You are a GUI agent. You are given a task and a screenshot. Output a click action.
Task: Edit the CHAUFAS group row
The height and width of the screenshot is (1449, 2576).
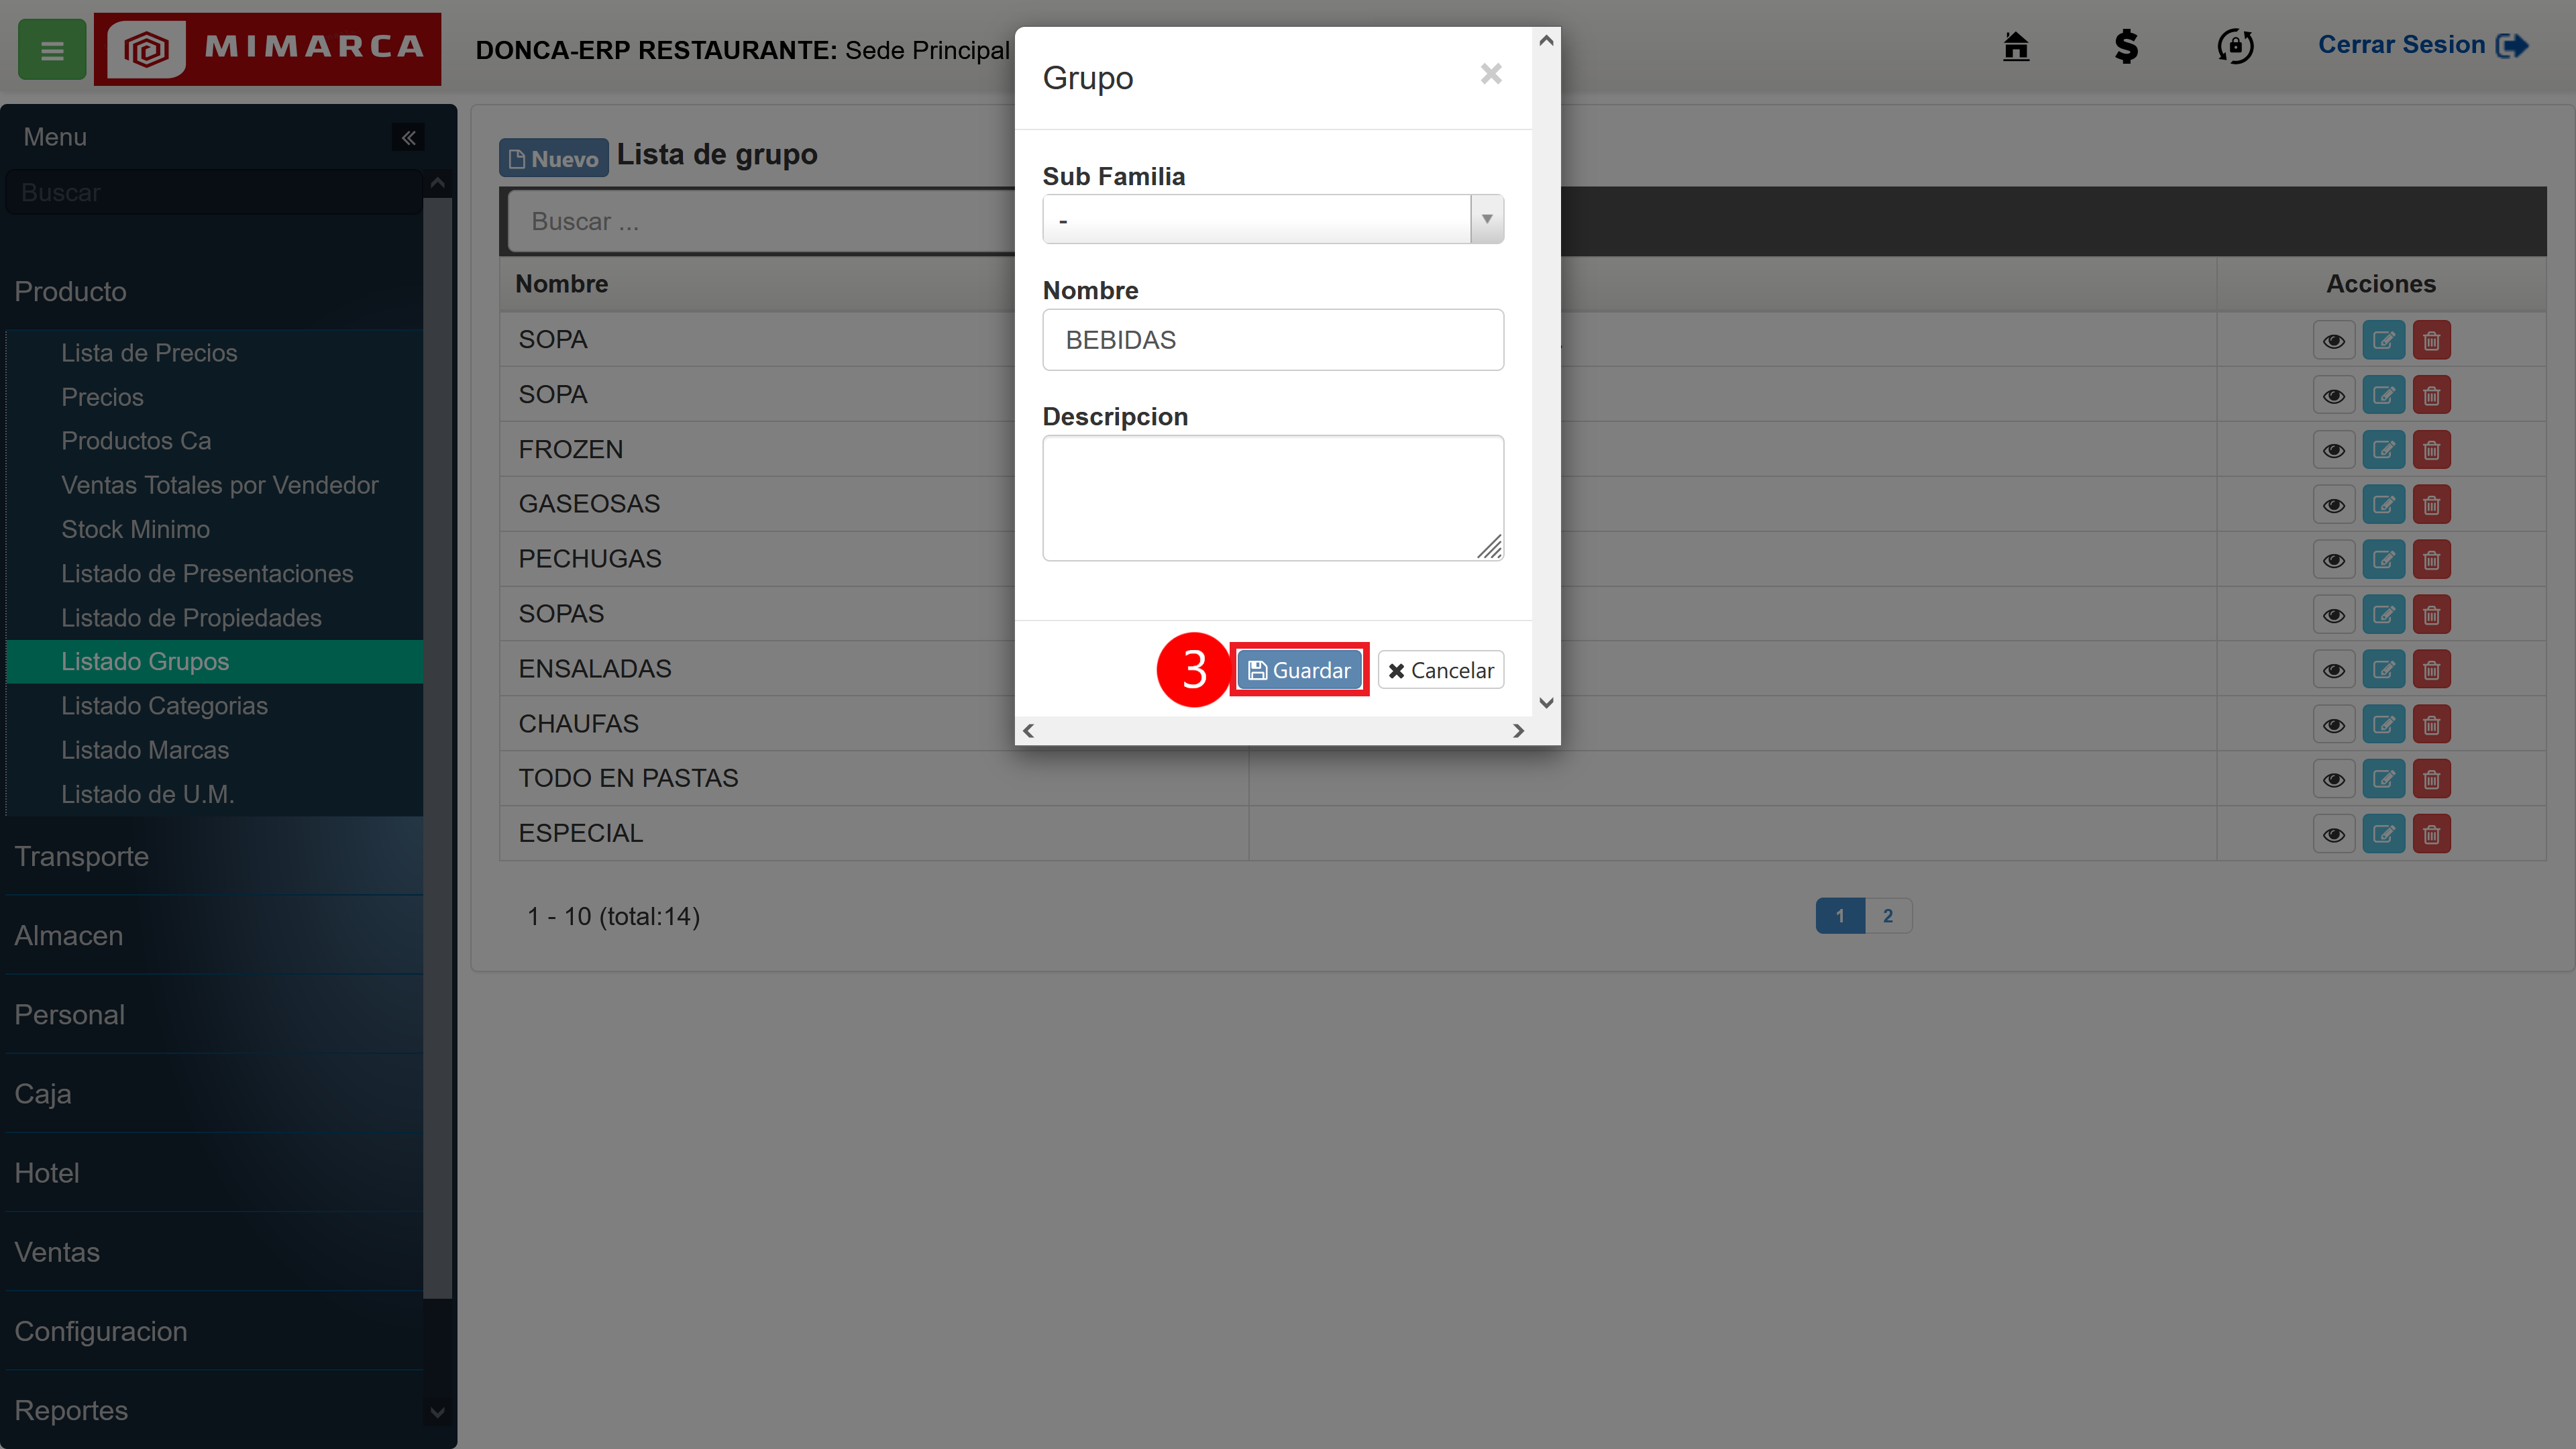[2383, 725]
